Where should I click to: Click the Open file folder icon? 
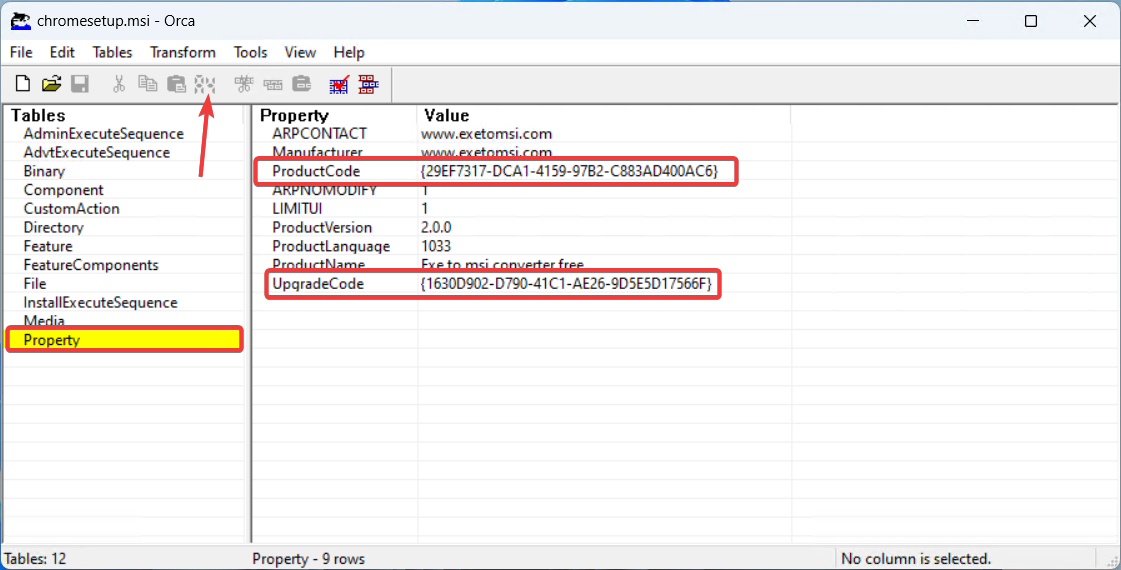(x=51, y=84)
